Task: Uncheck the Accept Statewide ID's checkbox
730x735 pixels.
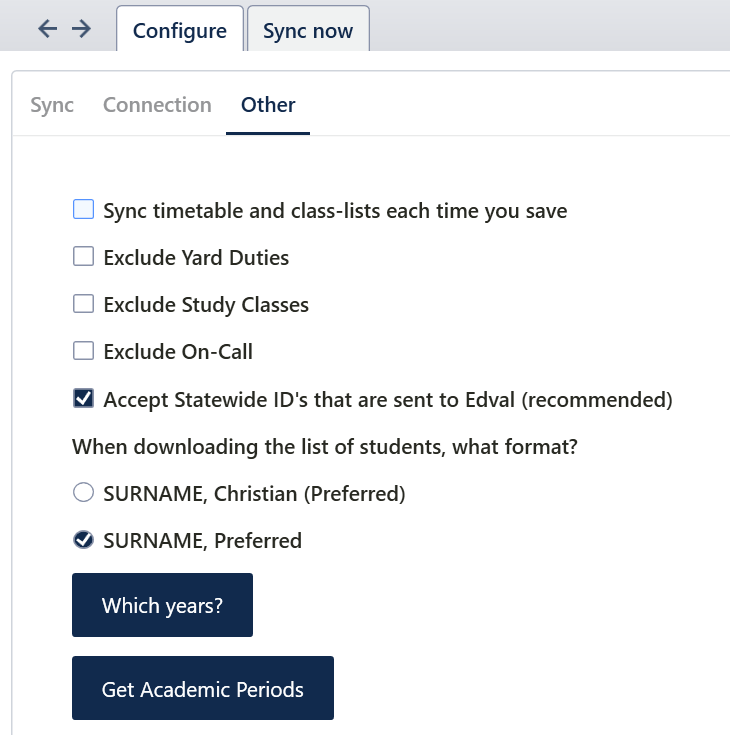Action: [x=84, y=399]
